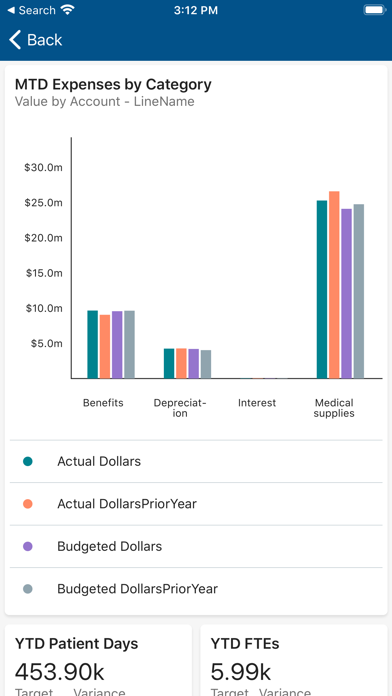Tap the battery indicator icon
This screenshot has height=696, width=392.
pos(375,10)
